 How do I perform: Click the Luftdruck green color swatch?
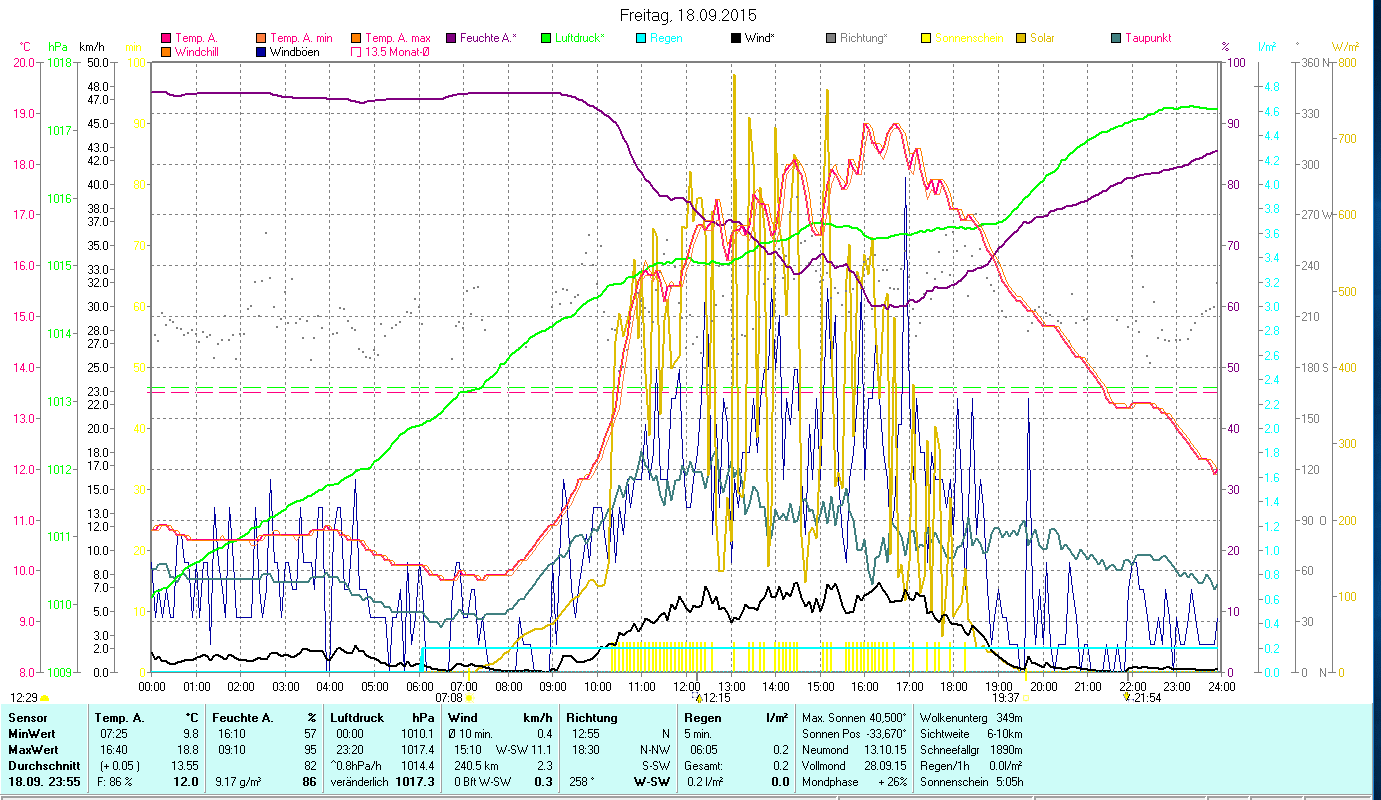coord(546,39)
